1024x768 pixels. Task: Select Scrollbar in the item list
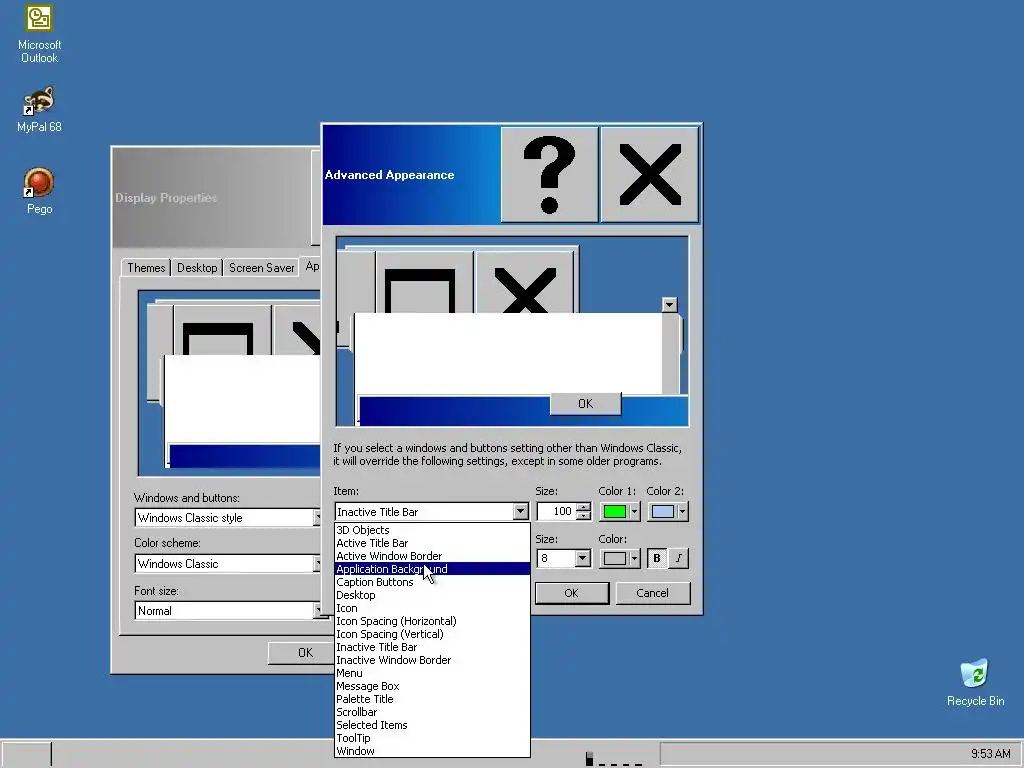click(432, 712)
